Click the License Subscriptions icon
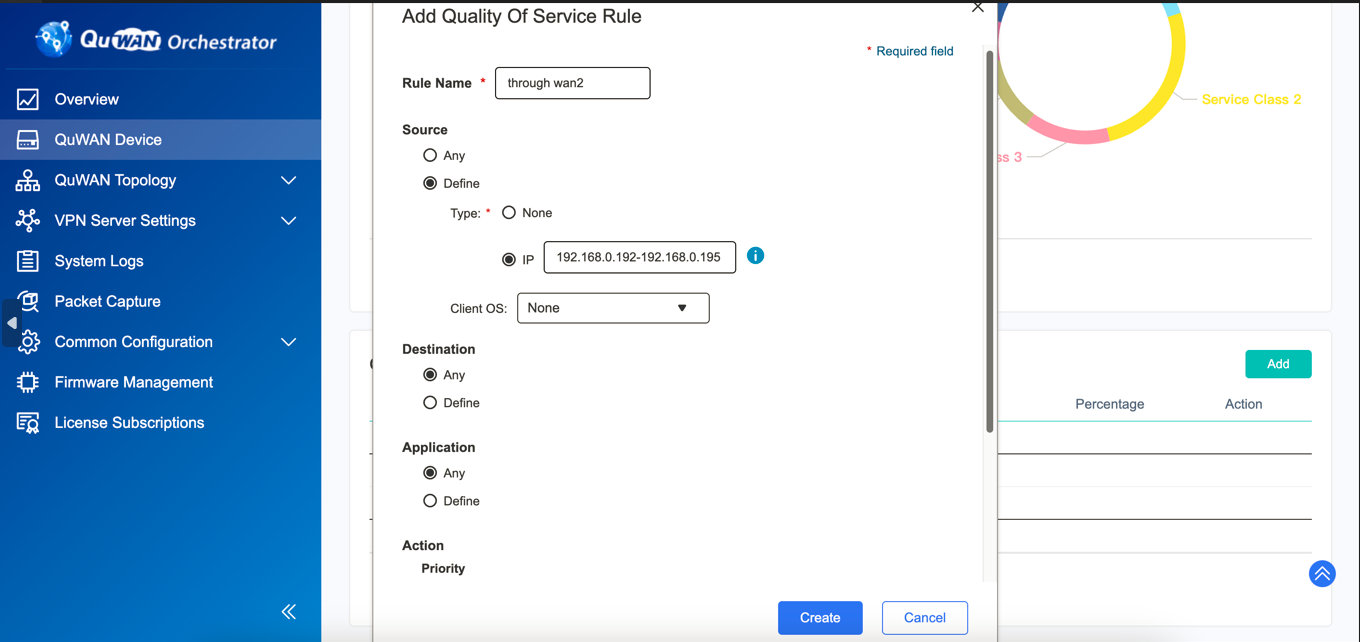Screen dimensions: 1360x642 (x=28, y=423)
